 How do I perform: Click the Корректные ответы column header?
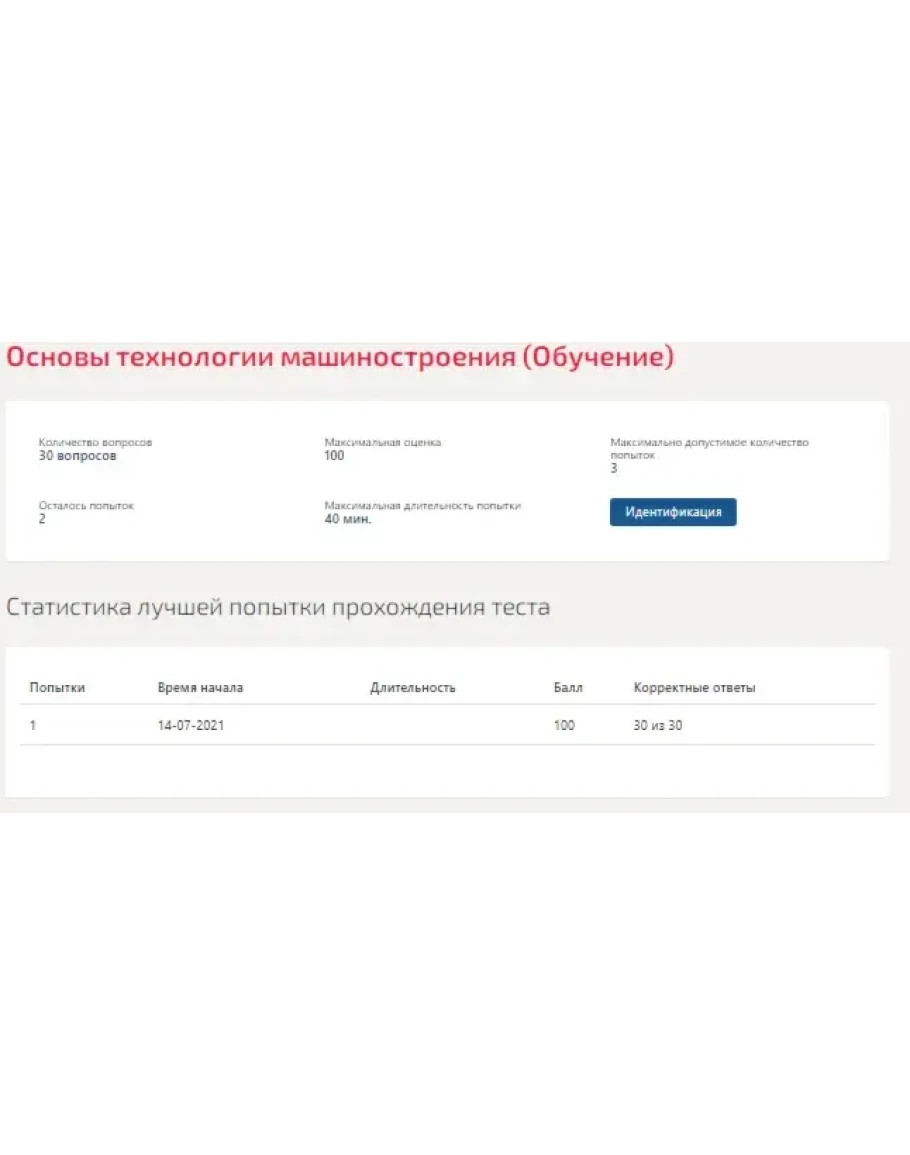pos(694,688)
